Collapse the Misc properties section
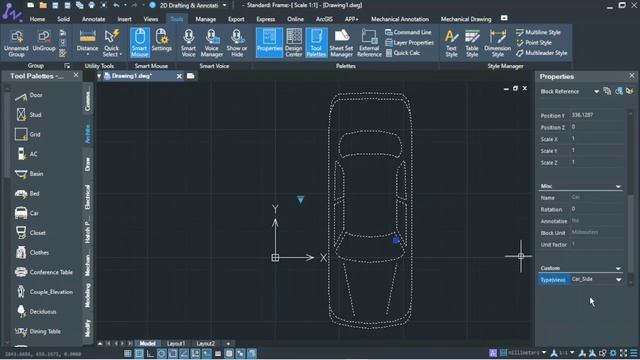This screenshot has height=360, width=640. [x=618, y=186]
